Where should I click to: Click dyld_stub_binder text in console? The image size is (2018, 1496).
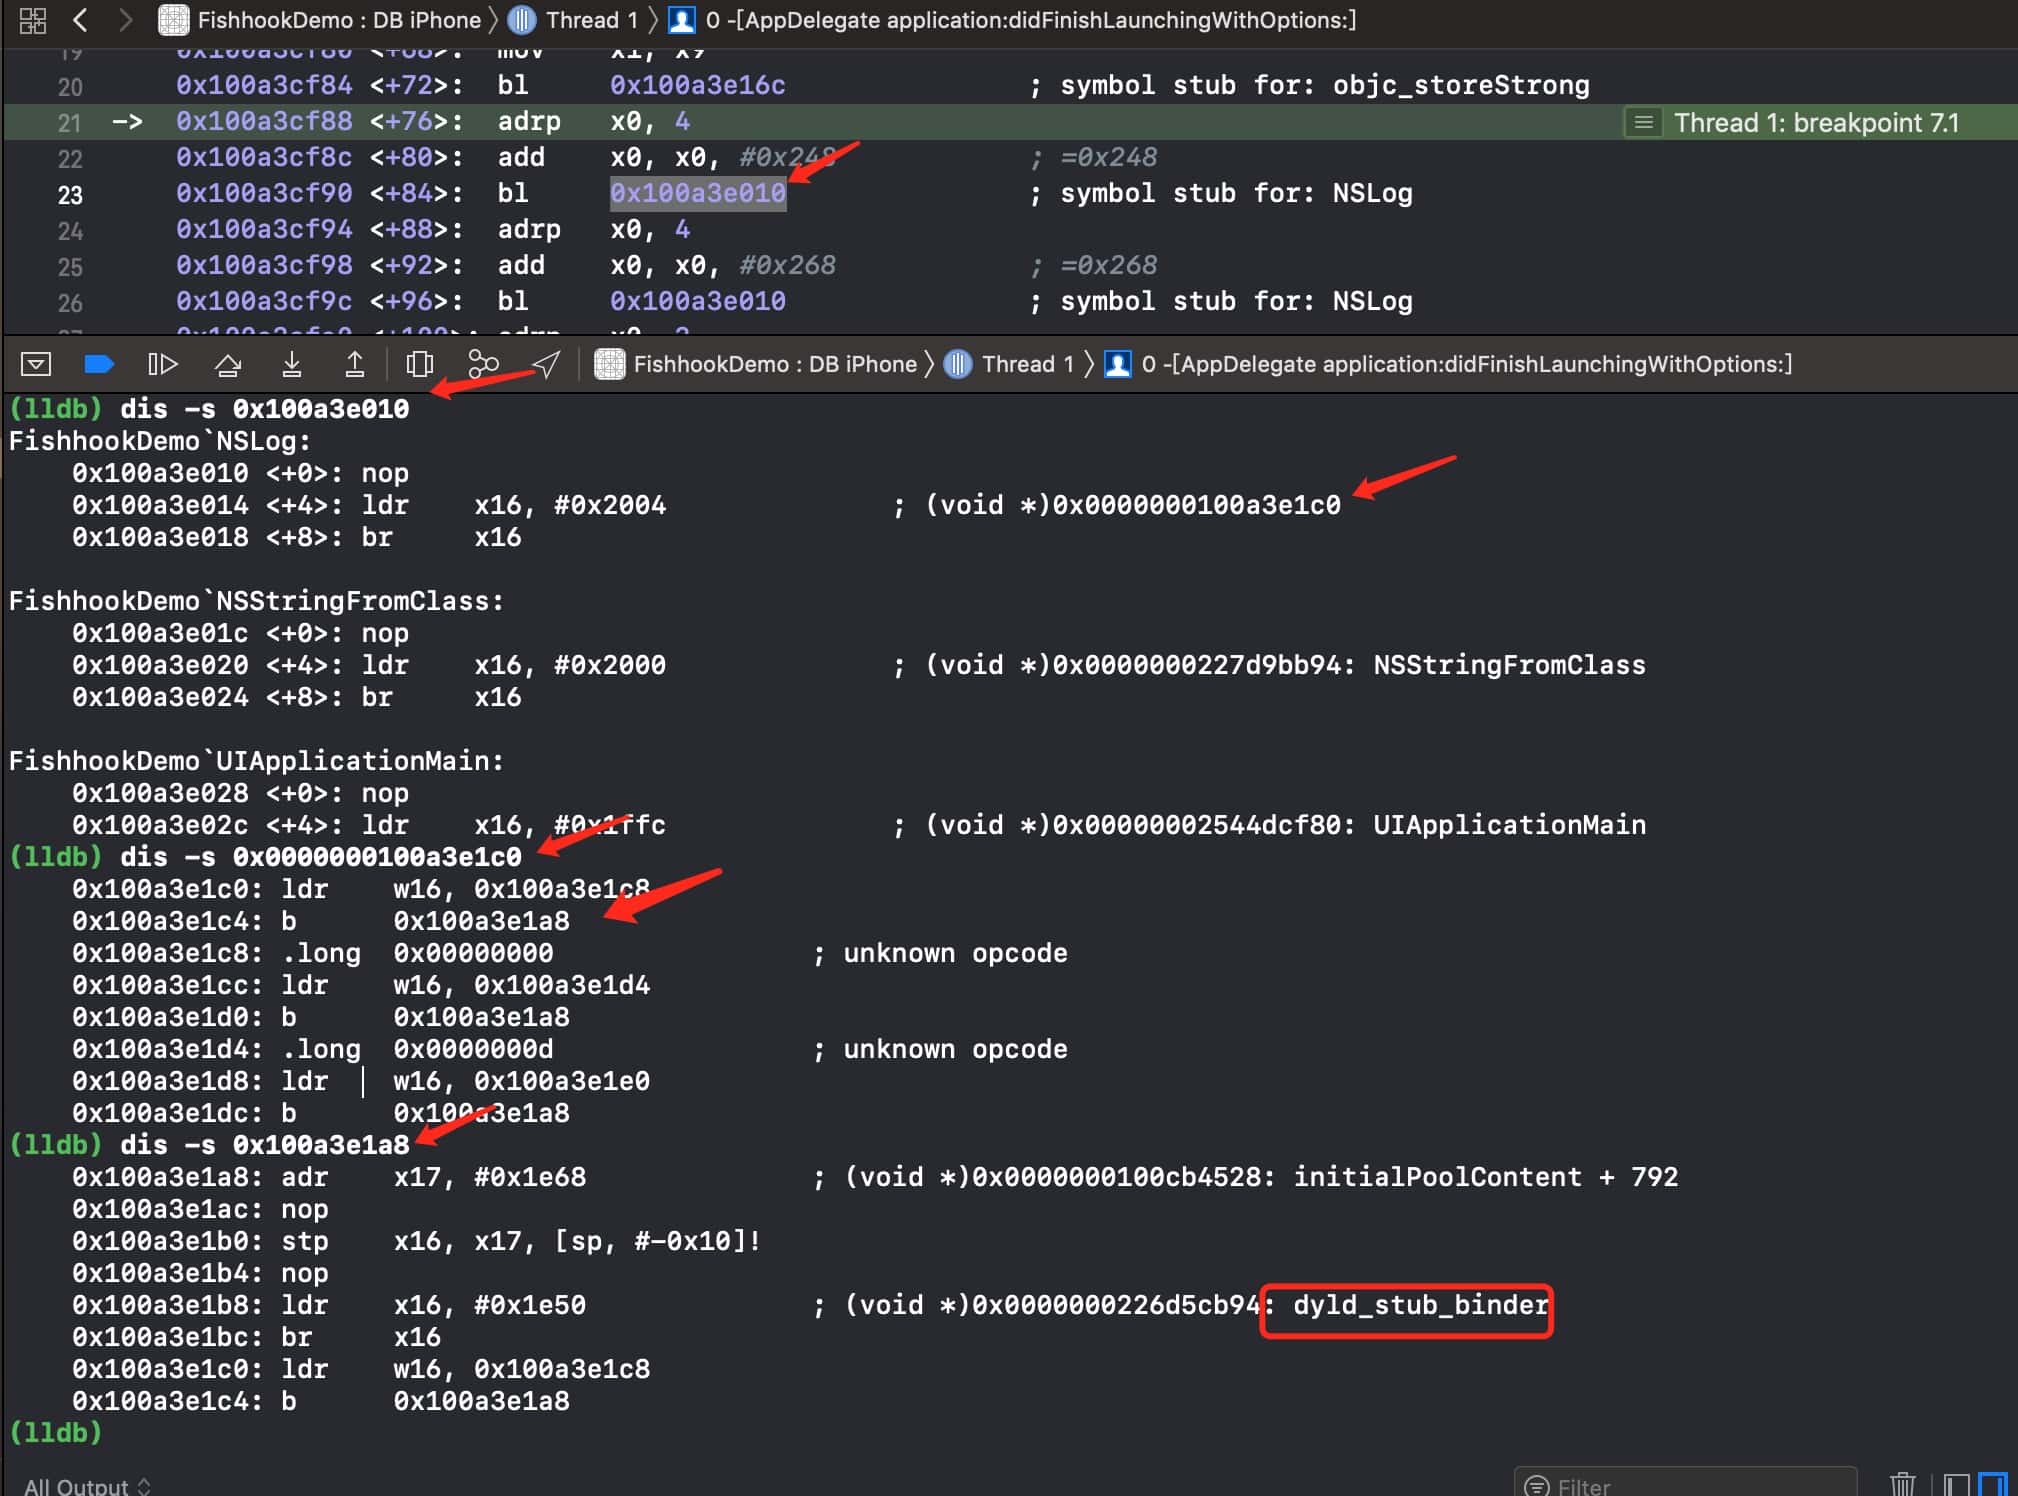[x=1421, y=1305]
